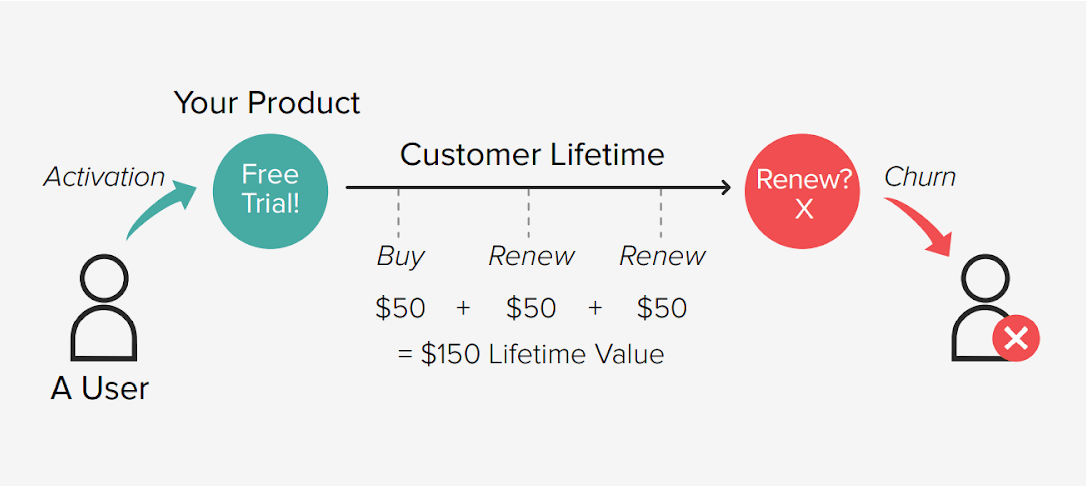Click the teal Activation curved arrow

161,208
